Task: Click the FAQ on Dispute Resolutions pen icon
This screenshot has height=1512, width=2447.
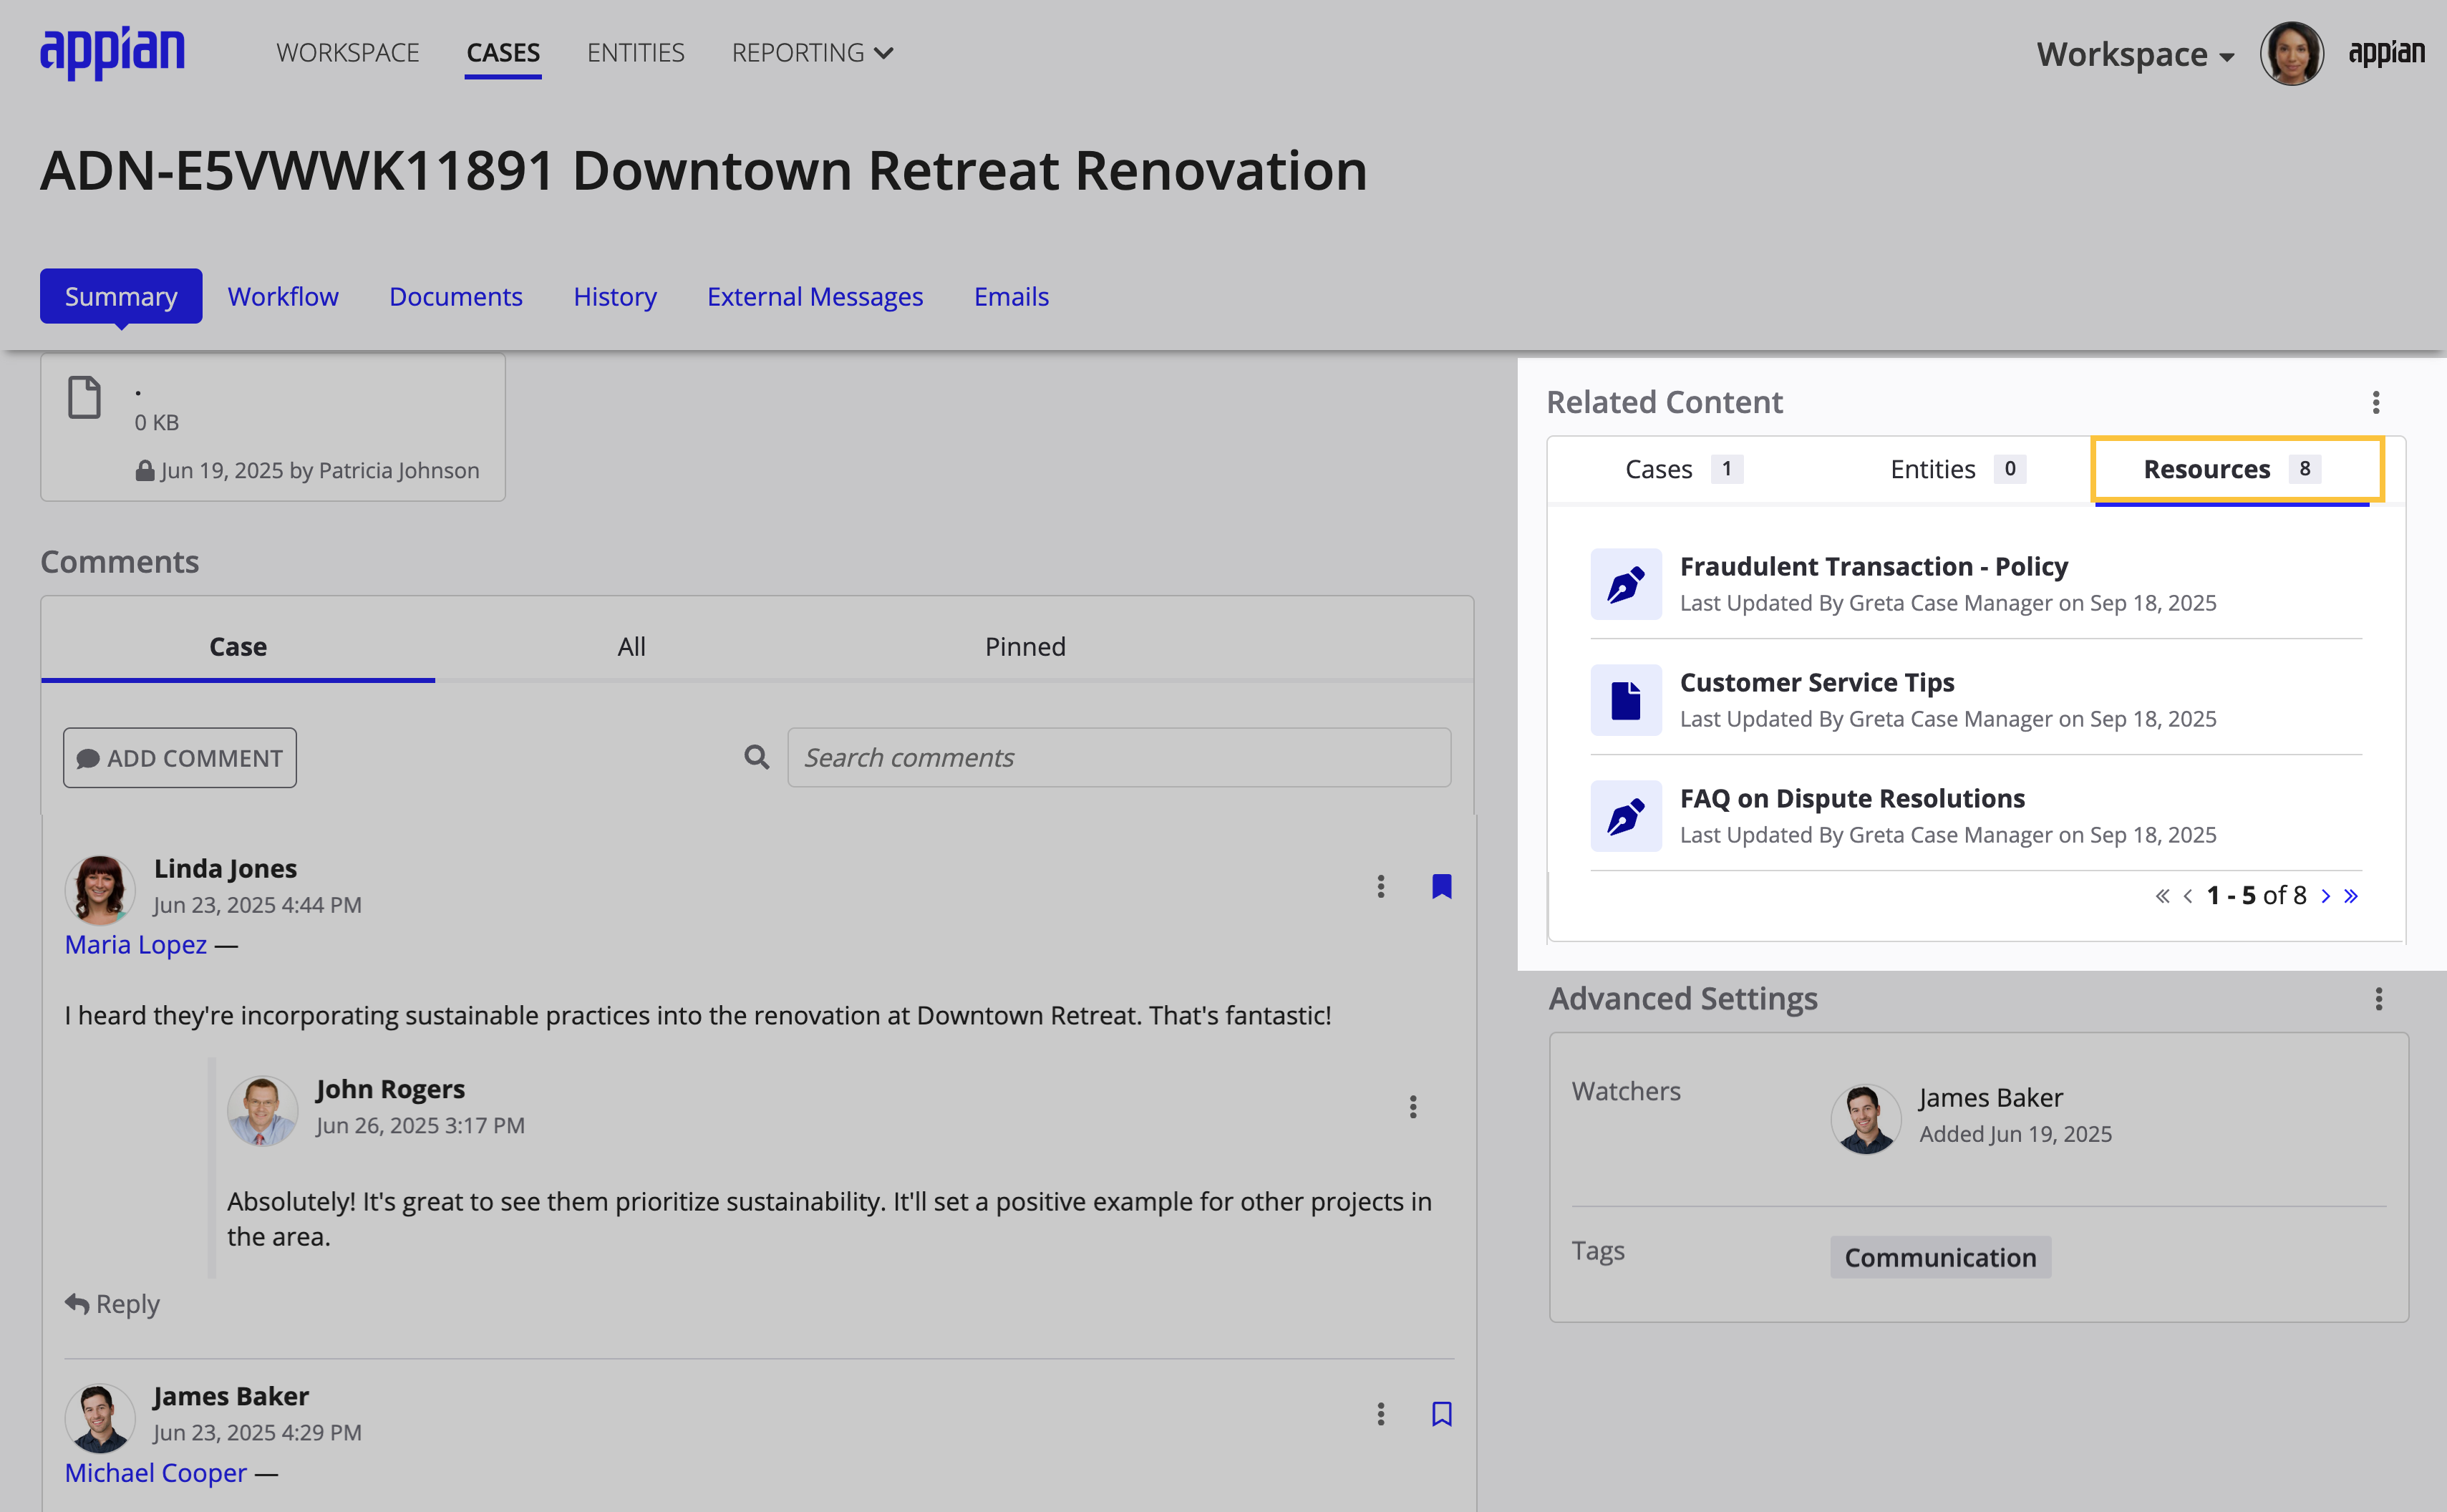Action: coord(1626,816)
